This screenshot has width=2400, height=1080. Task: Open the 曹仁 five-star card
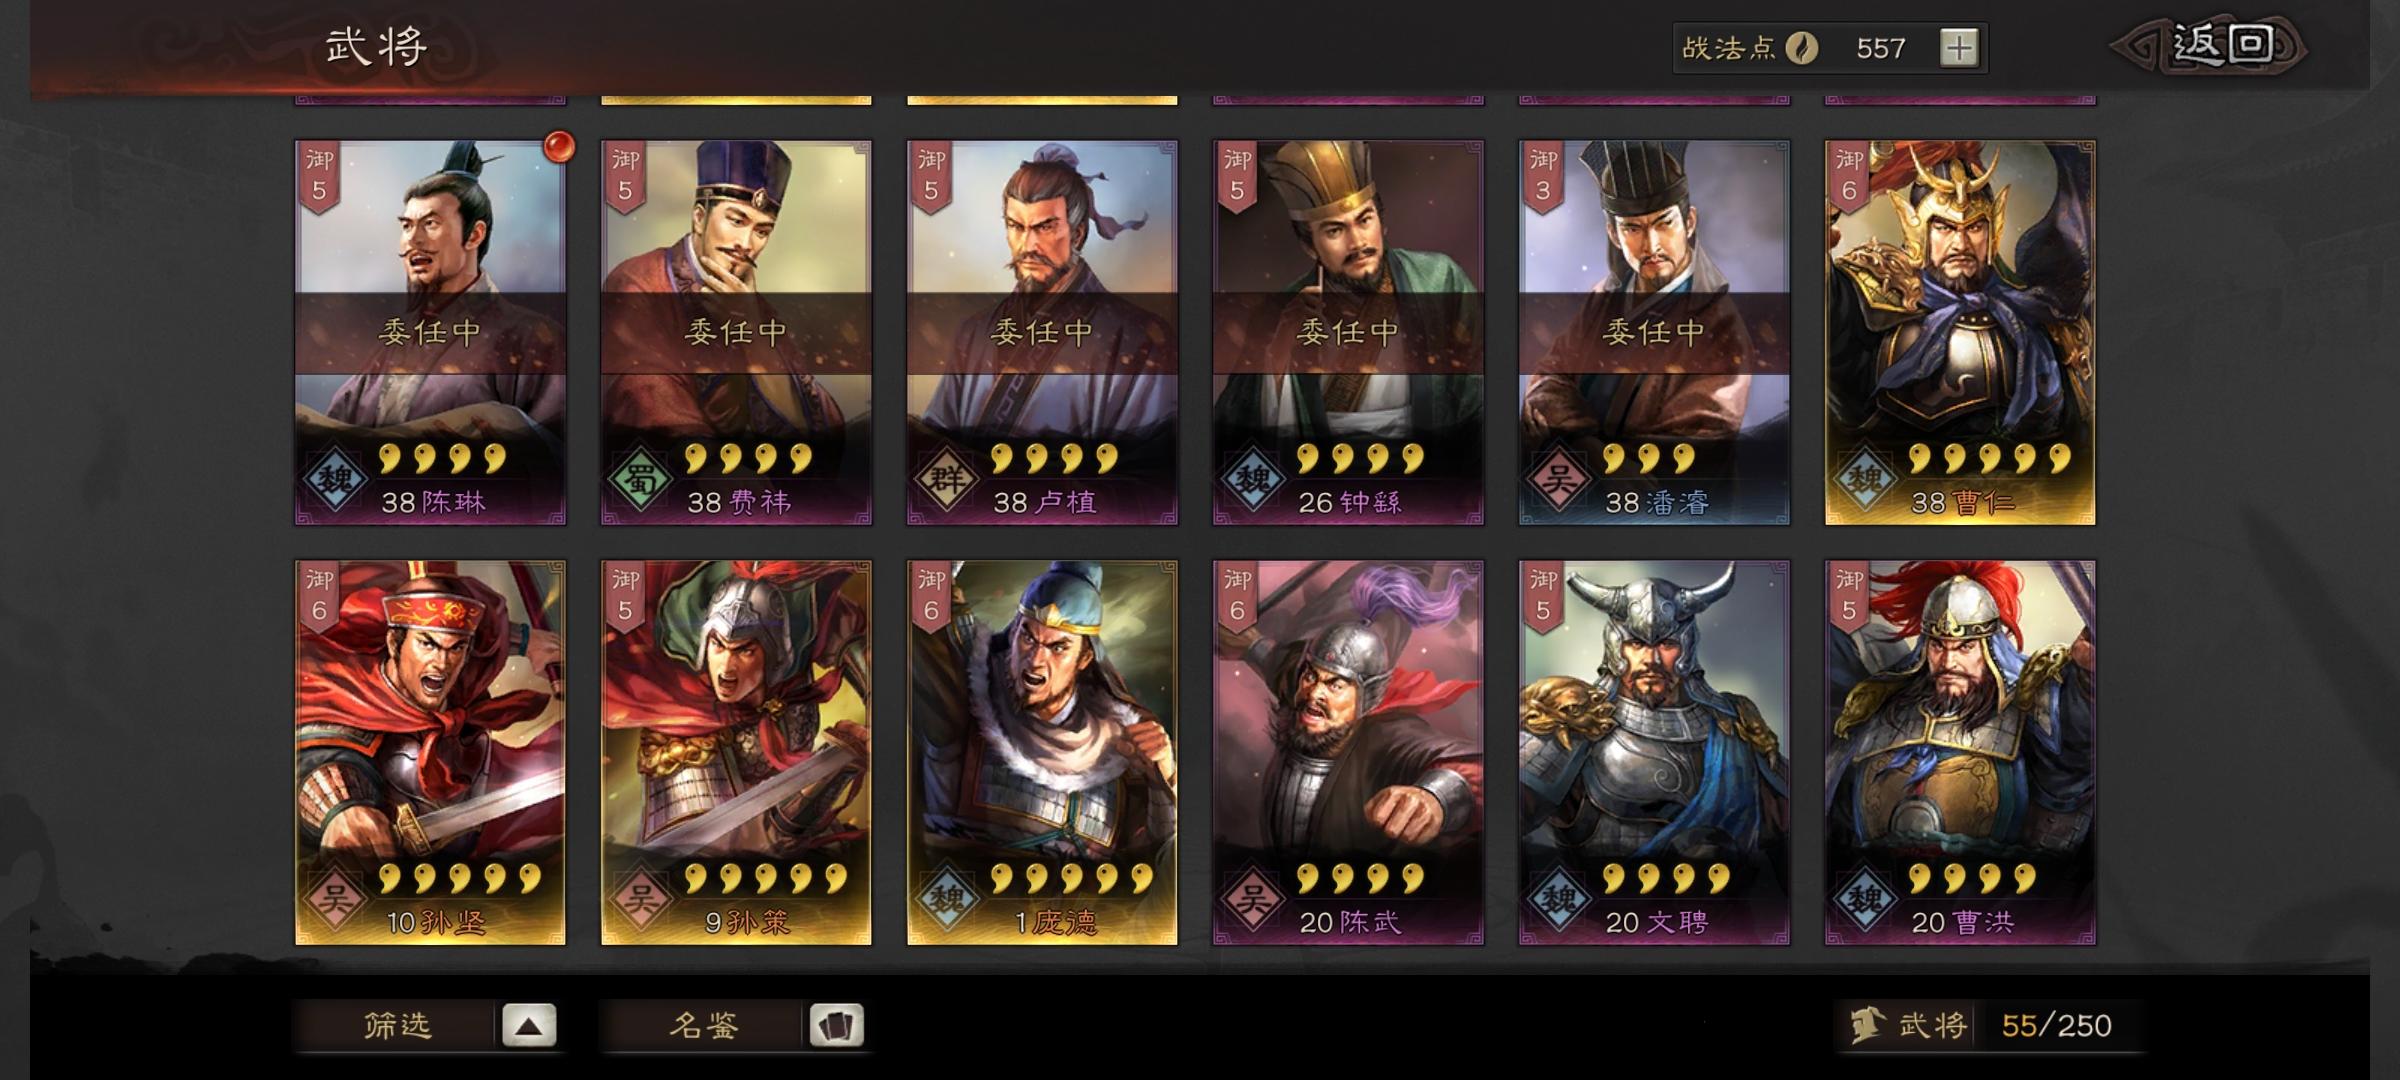tap(1960, 333)
